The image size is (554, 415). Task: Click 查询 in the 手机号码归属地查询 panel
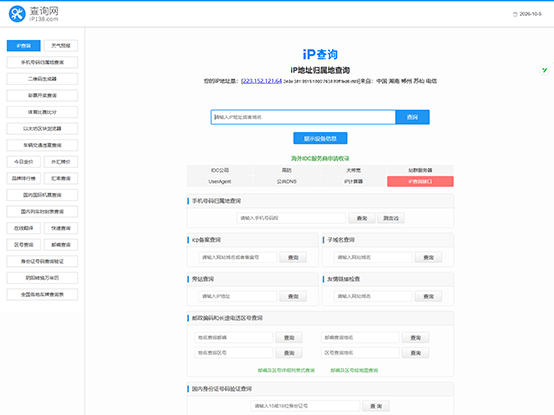(362, 218)
